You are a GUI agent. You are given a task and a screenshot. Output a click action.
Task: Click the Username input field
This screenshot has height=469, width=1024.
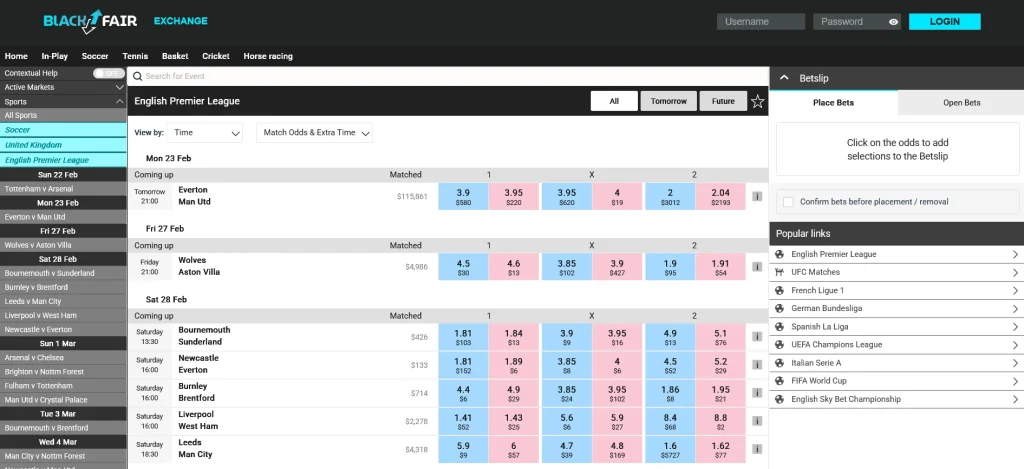click(x=760, y=22)
